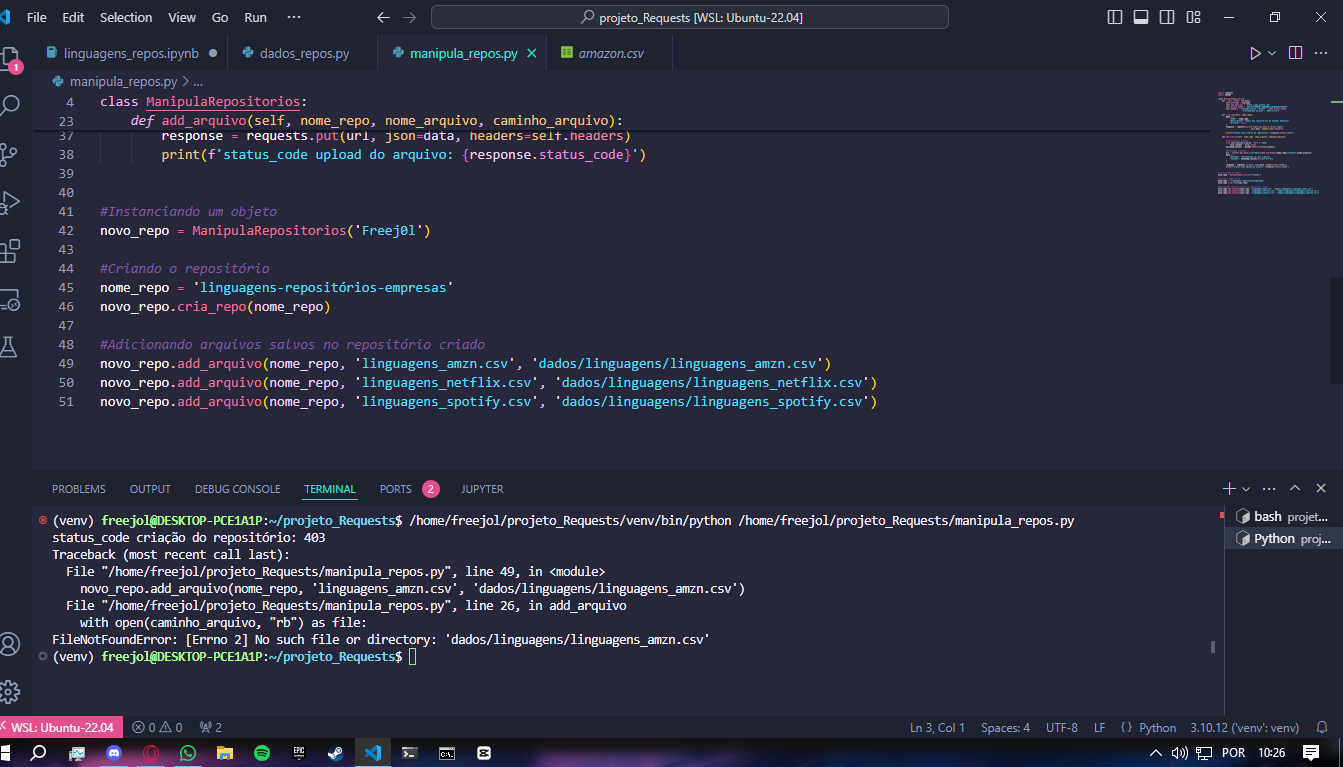
Task: Open the errors and warnings counter
Action: 158,727
